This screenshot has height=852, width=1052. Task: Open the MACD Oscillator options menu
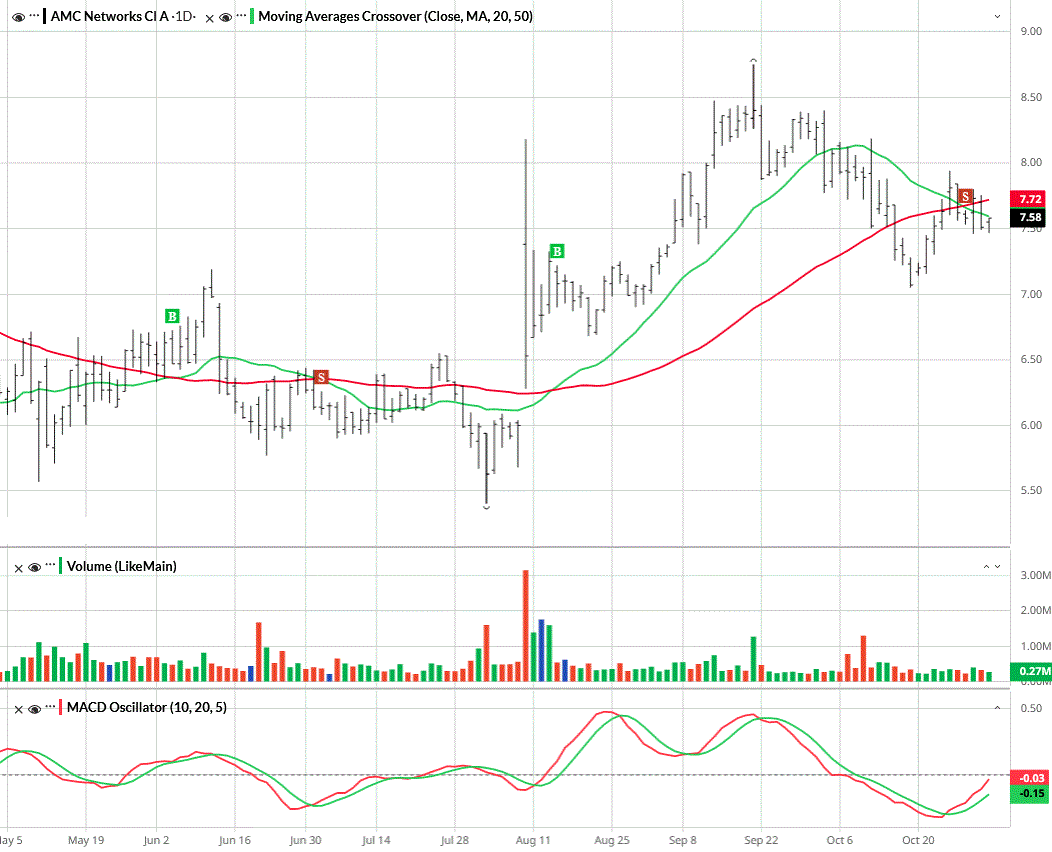point(49,708)
